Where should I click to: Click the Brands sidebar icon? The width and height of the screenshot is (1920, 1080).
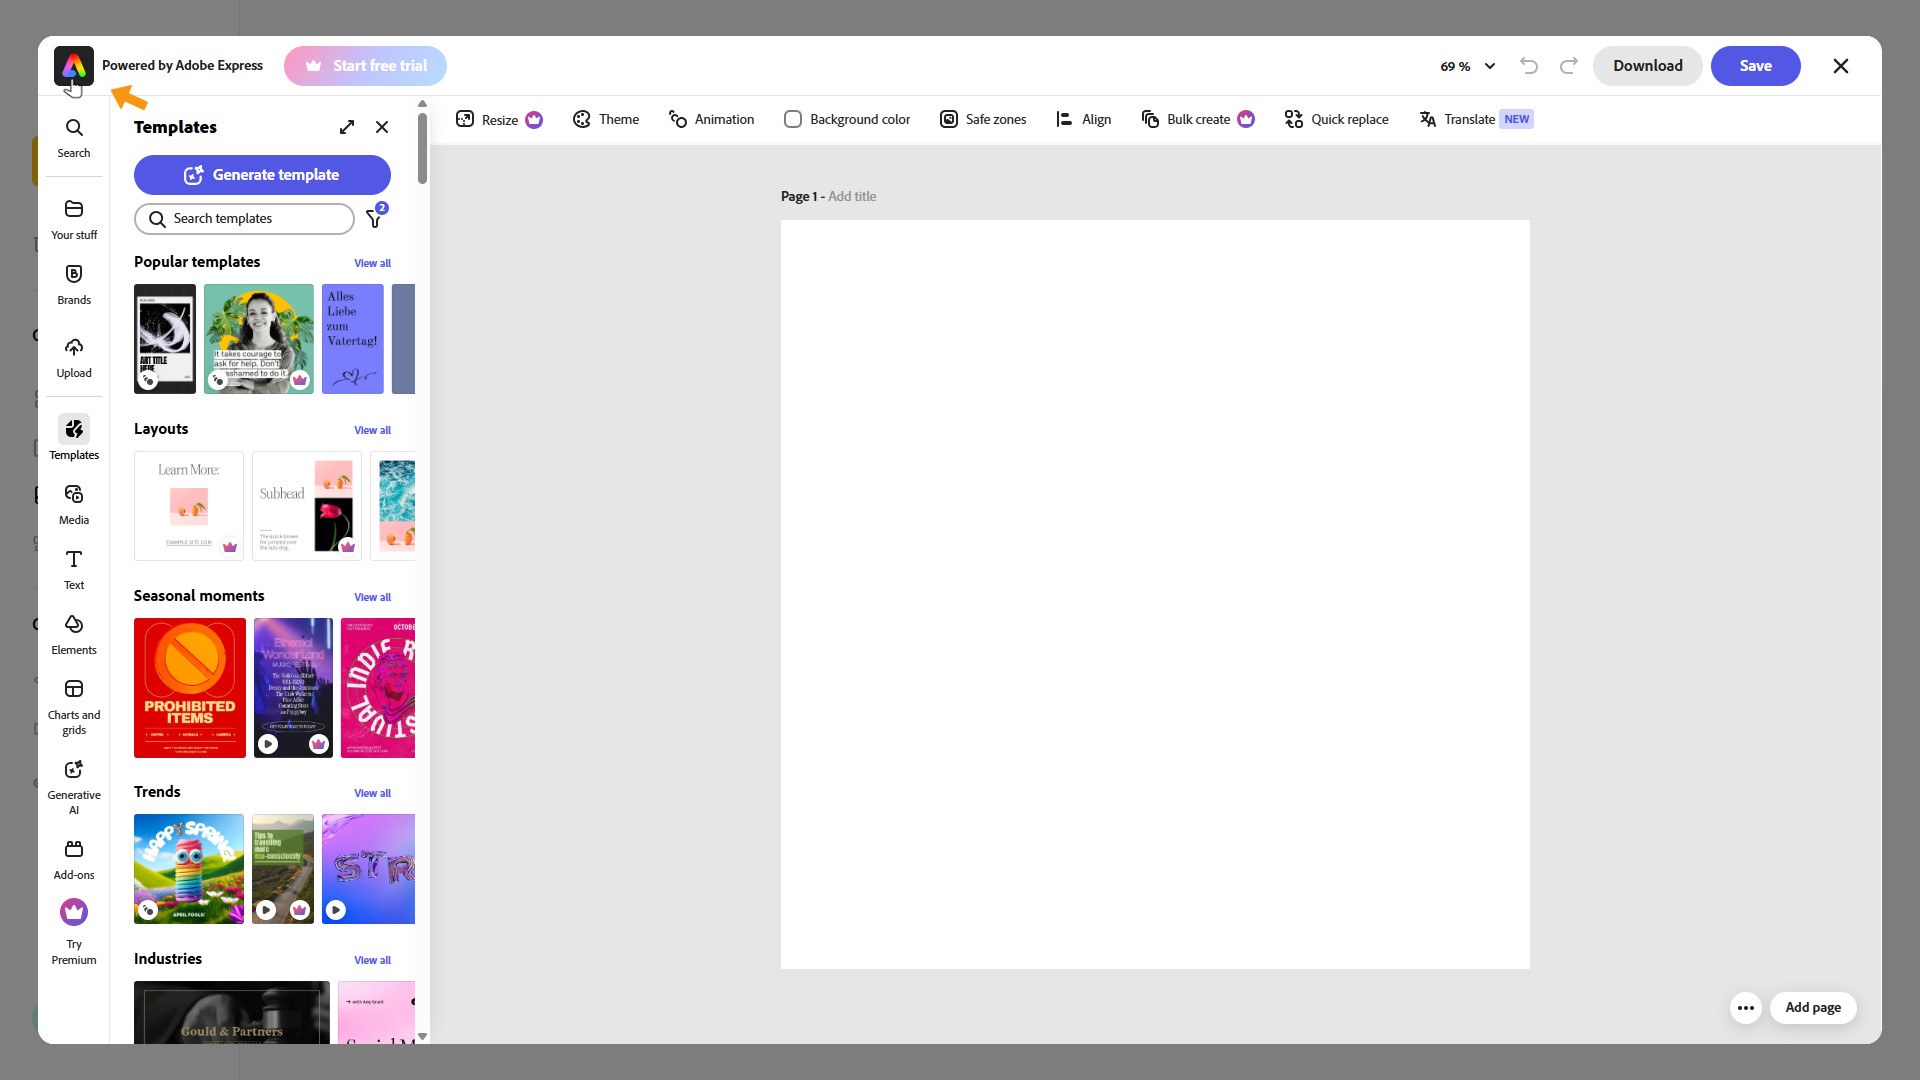pyautogui.click(x=74, y=284)
